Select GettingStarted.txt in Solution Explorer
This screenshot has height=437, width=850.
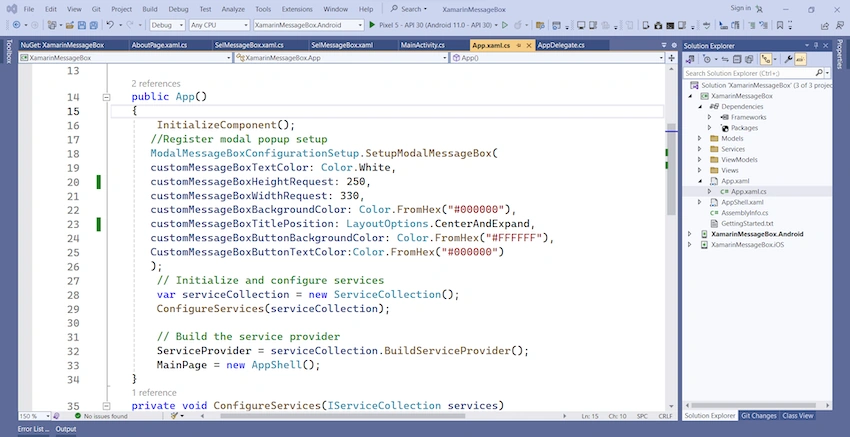click(746, 223)
